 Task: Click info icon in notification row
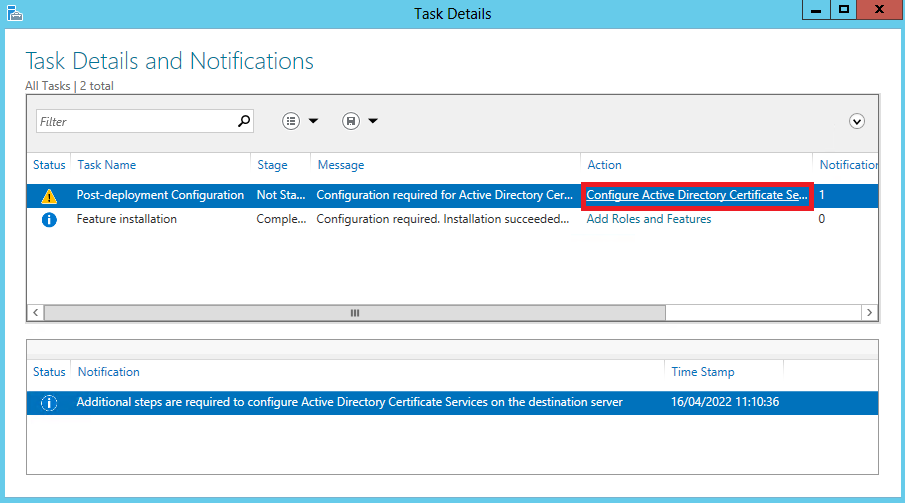tap(49, 403)
